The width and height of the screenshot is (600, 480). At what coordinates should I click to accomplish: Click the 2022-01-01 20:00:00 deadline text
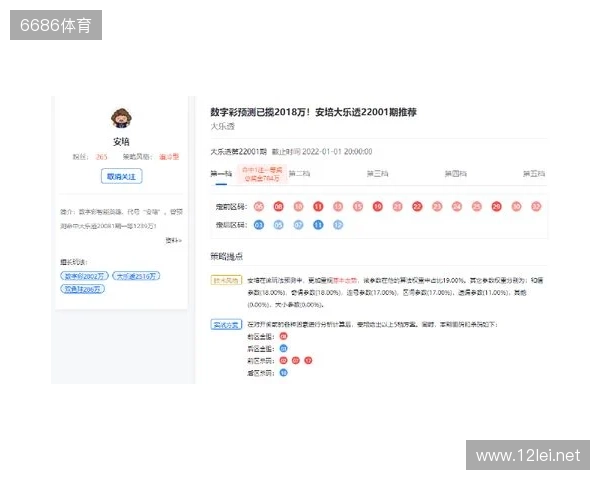pyautogui.click(x=337, y=152)
